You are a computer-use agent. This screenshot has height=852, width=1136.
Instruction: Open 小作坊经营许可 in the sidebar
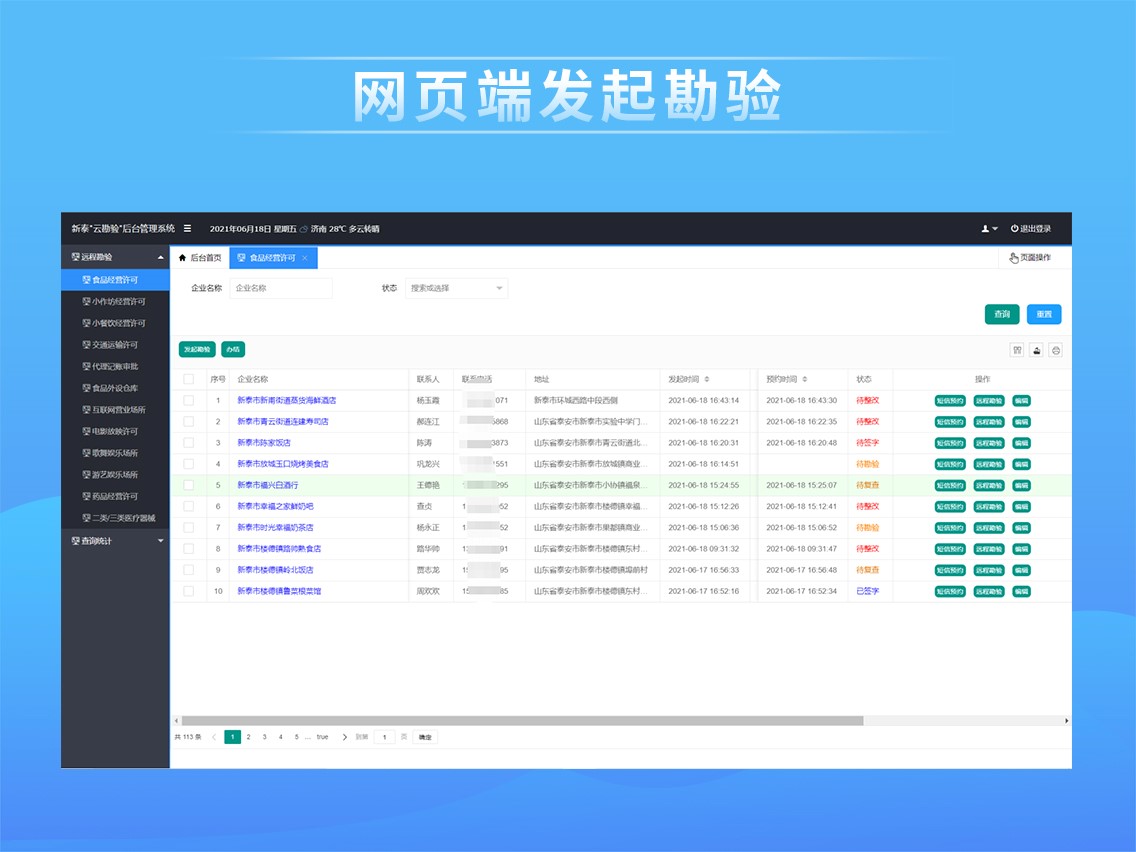click(118, 301)
